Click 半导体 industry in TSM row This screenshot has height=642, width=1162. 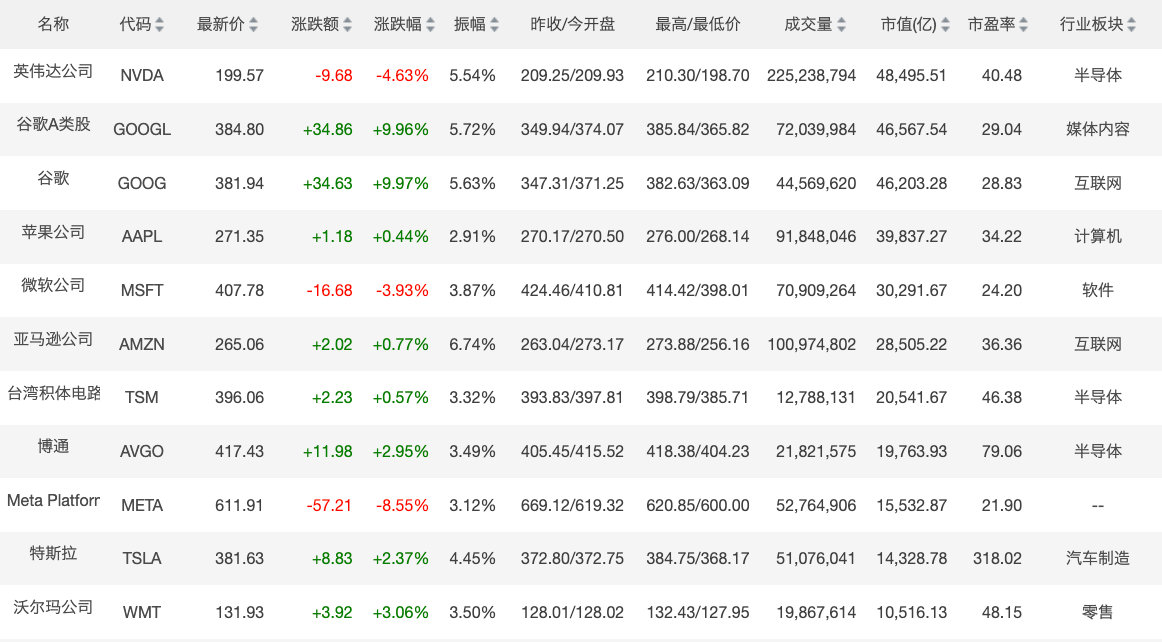pos(1098,397)
